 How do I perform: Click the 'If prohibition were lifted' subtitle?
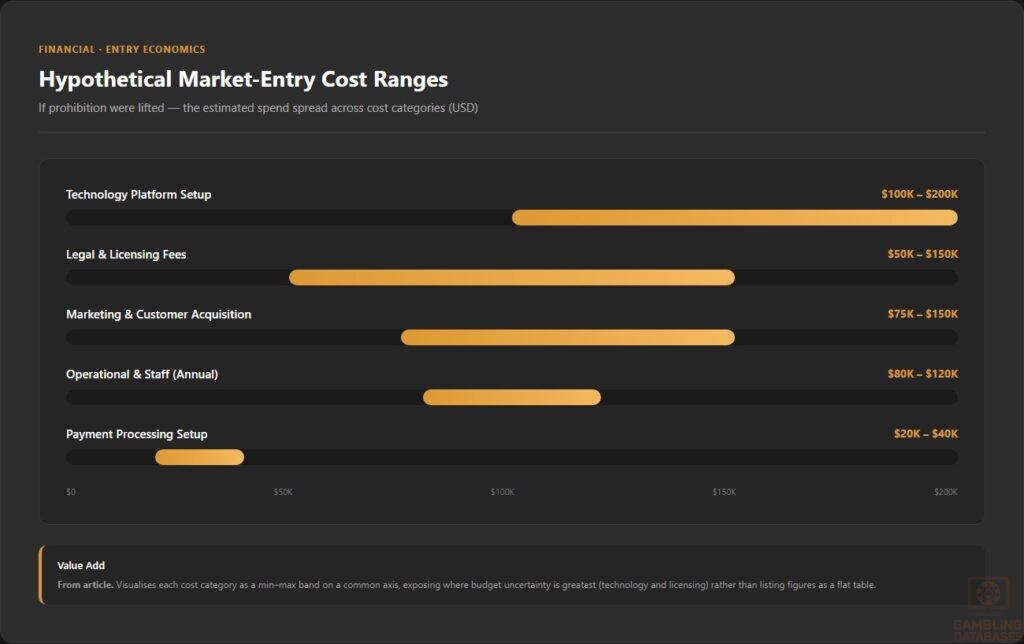click(258, 108)
